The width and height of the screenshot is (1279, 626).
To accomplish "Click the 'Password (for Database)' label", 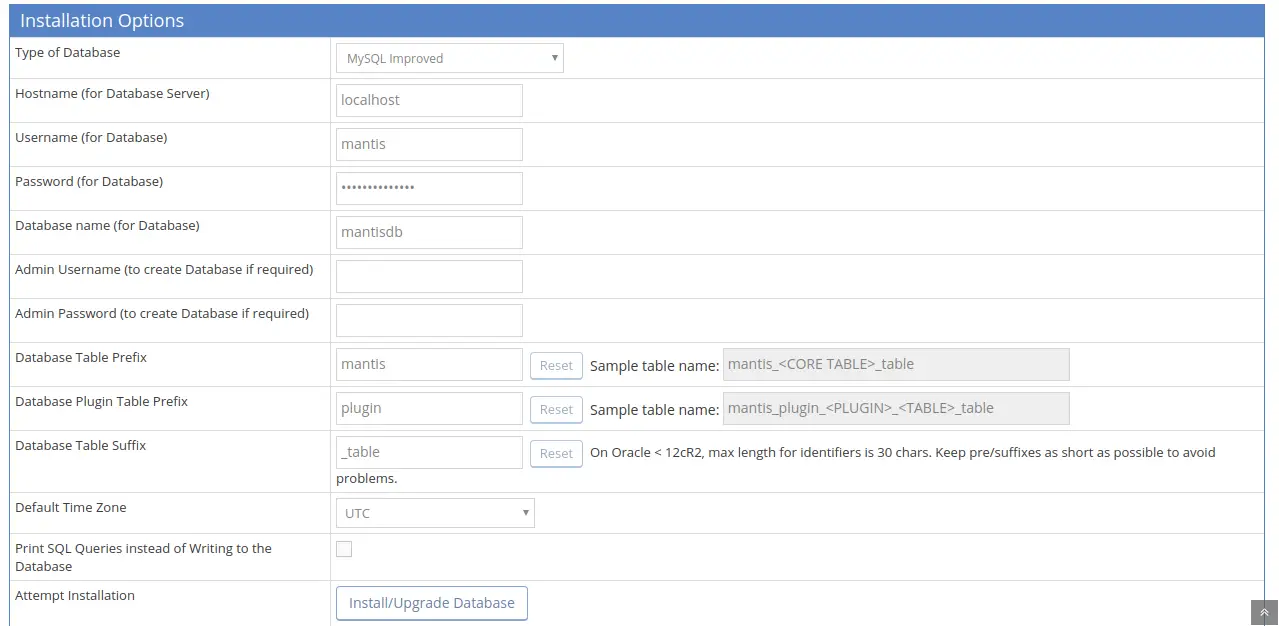I will click(x=89, y=182).
